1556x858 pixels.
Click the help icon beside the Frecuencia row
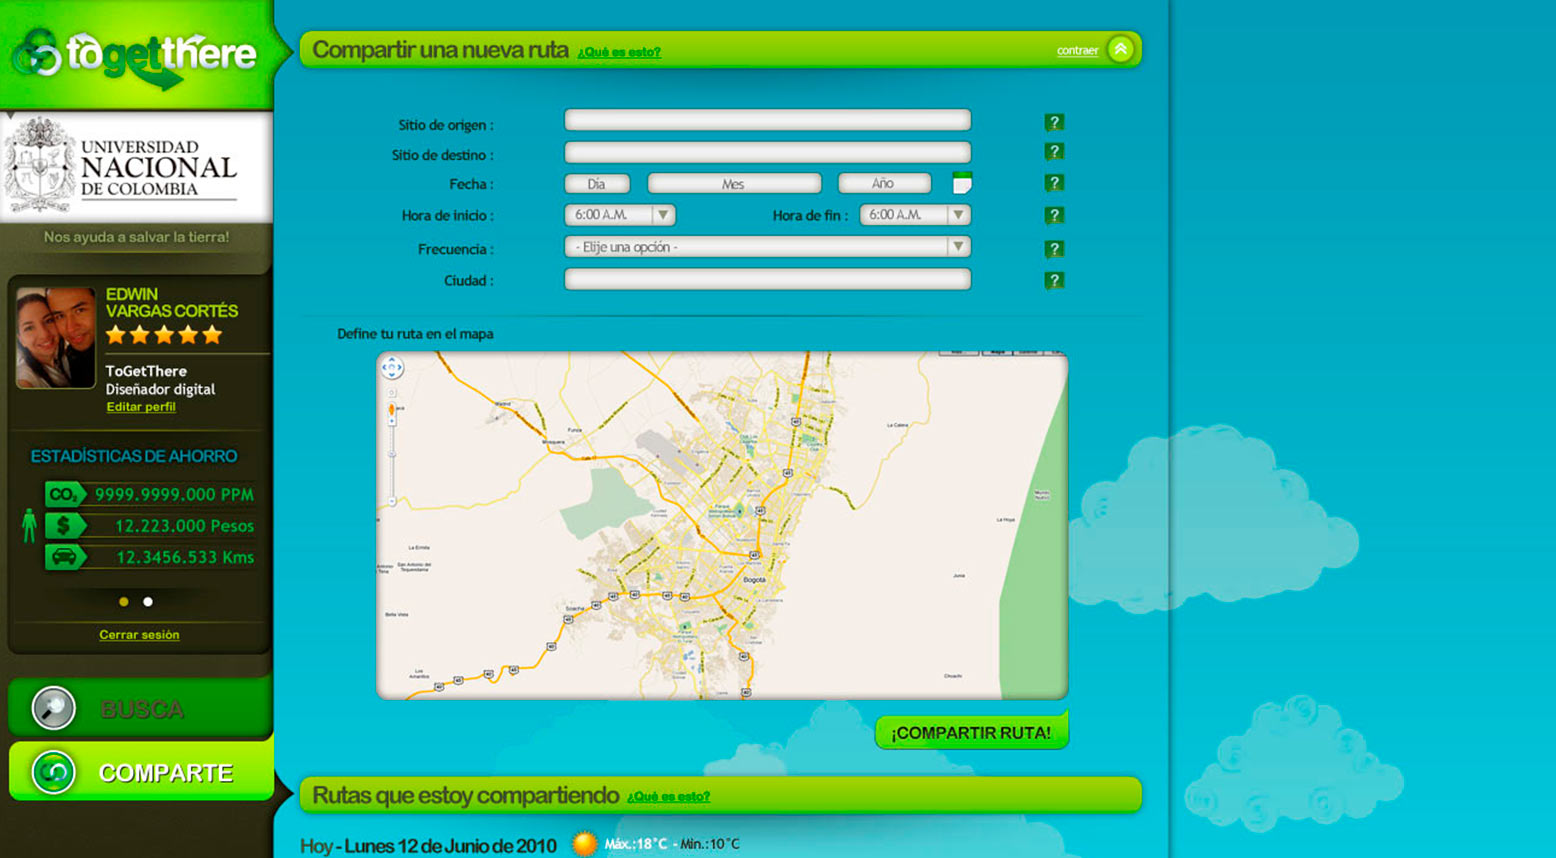coord(1053,249)
